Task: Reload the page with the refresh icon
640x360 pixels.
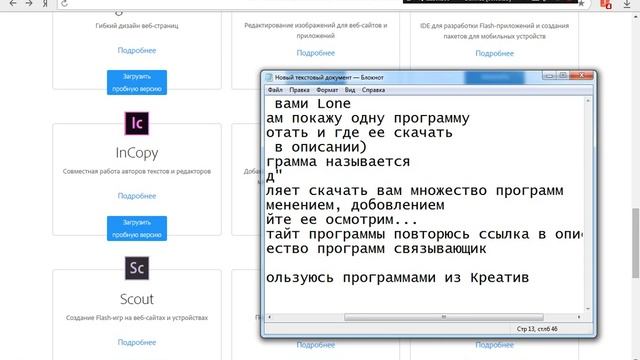Action: tap(64, 4)
